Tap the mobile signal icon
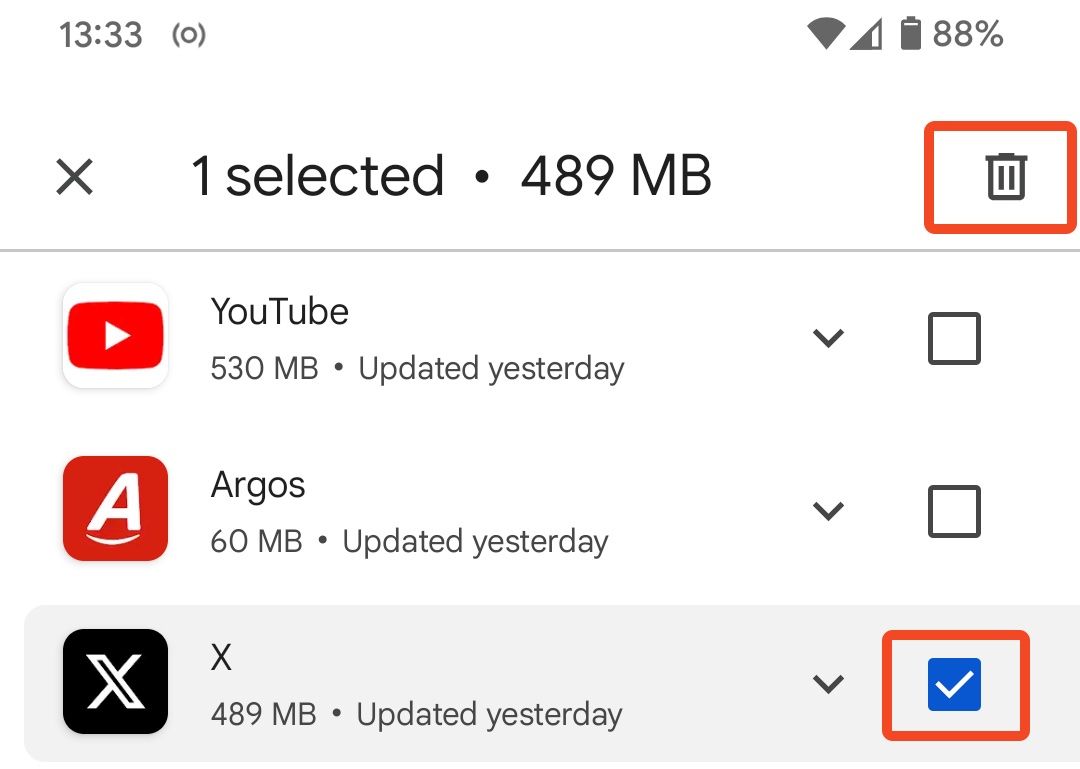Viewport: 1080px width, 769px height. click(x=869, y=36)
